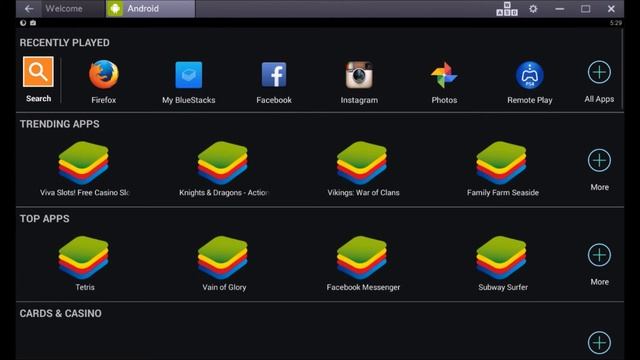Open the Vain of Glory icon
The image size is (640, 360).
coord(222,258)
